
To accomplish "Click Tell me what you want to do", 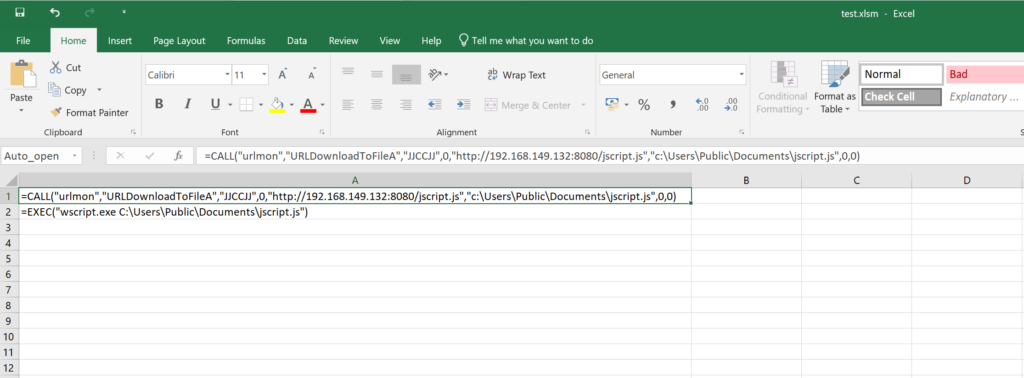I will click(526, 40).
